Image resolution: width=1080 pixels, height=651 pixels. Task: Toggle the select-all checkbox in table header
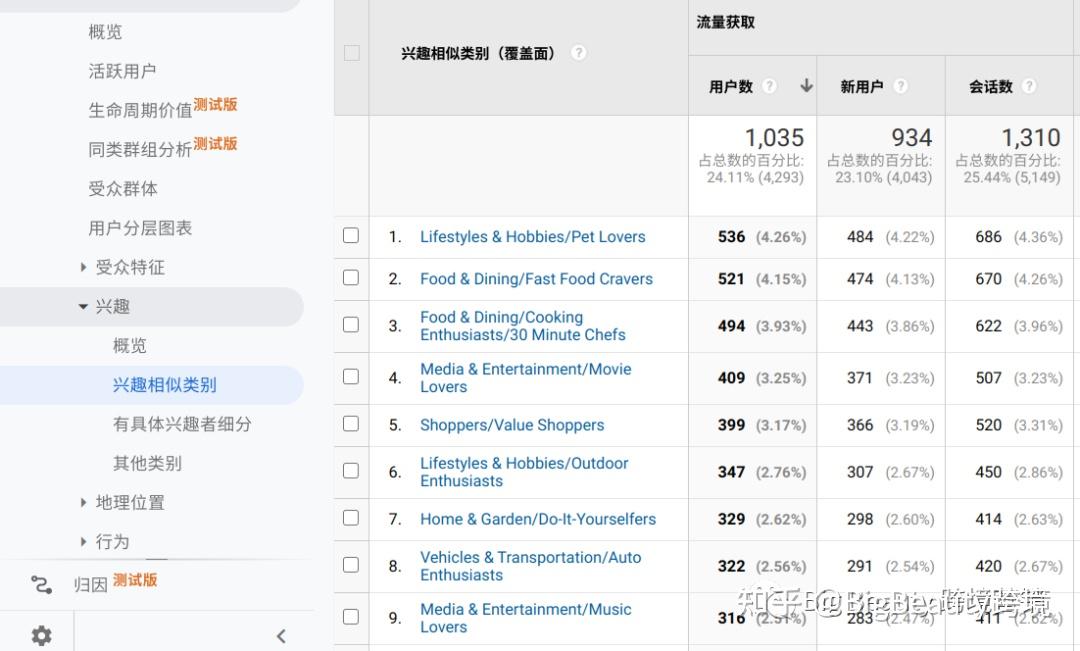tap(351, 53)
